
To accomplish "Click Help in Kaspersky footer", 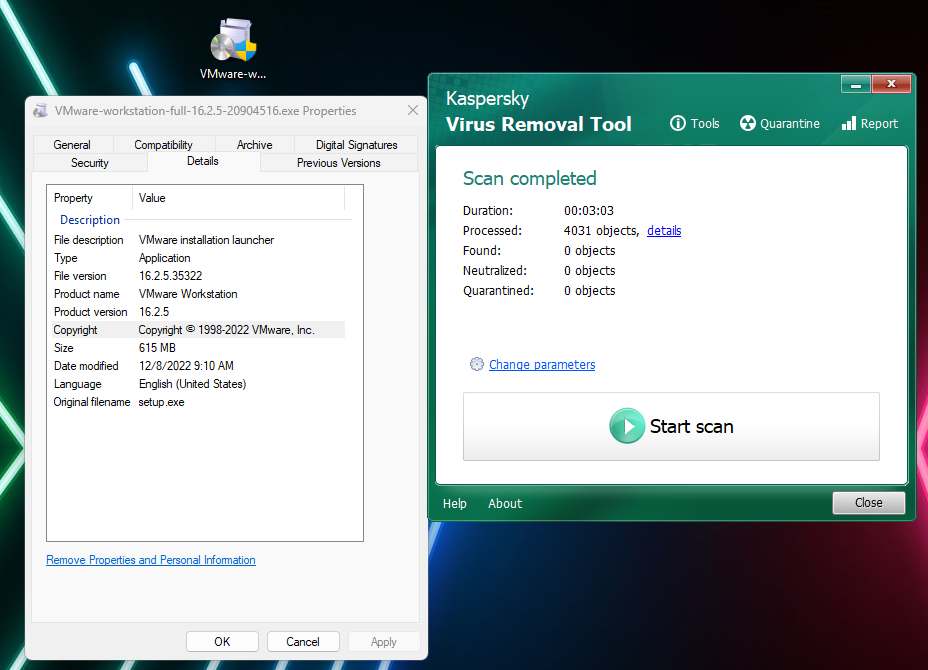I will pos(455,504).
